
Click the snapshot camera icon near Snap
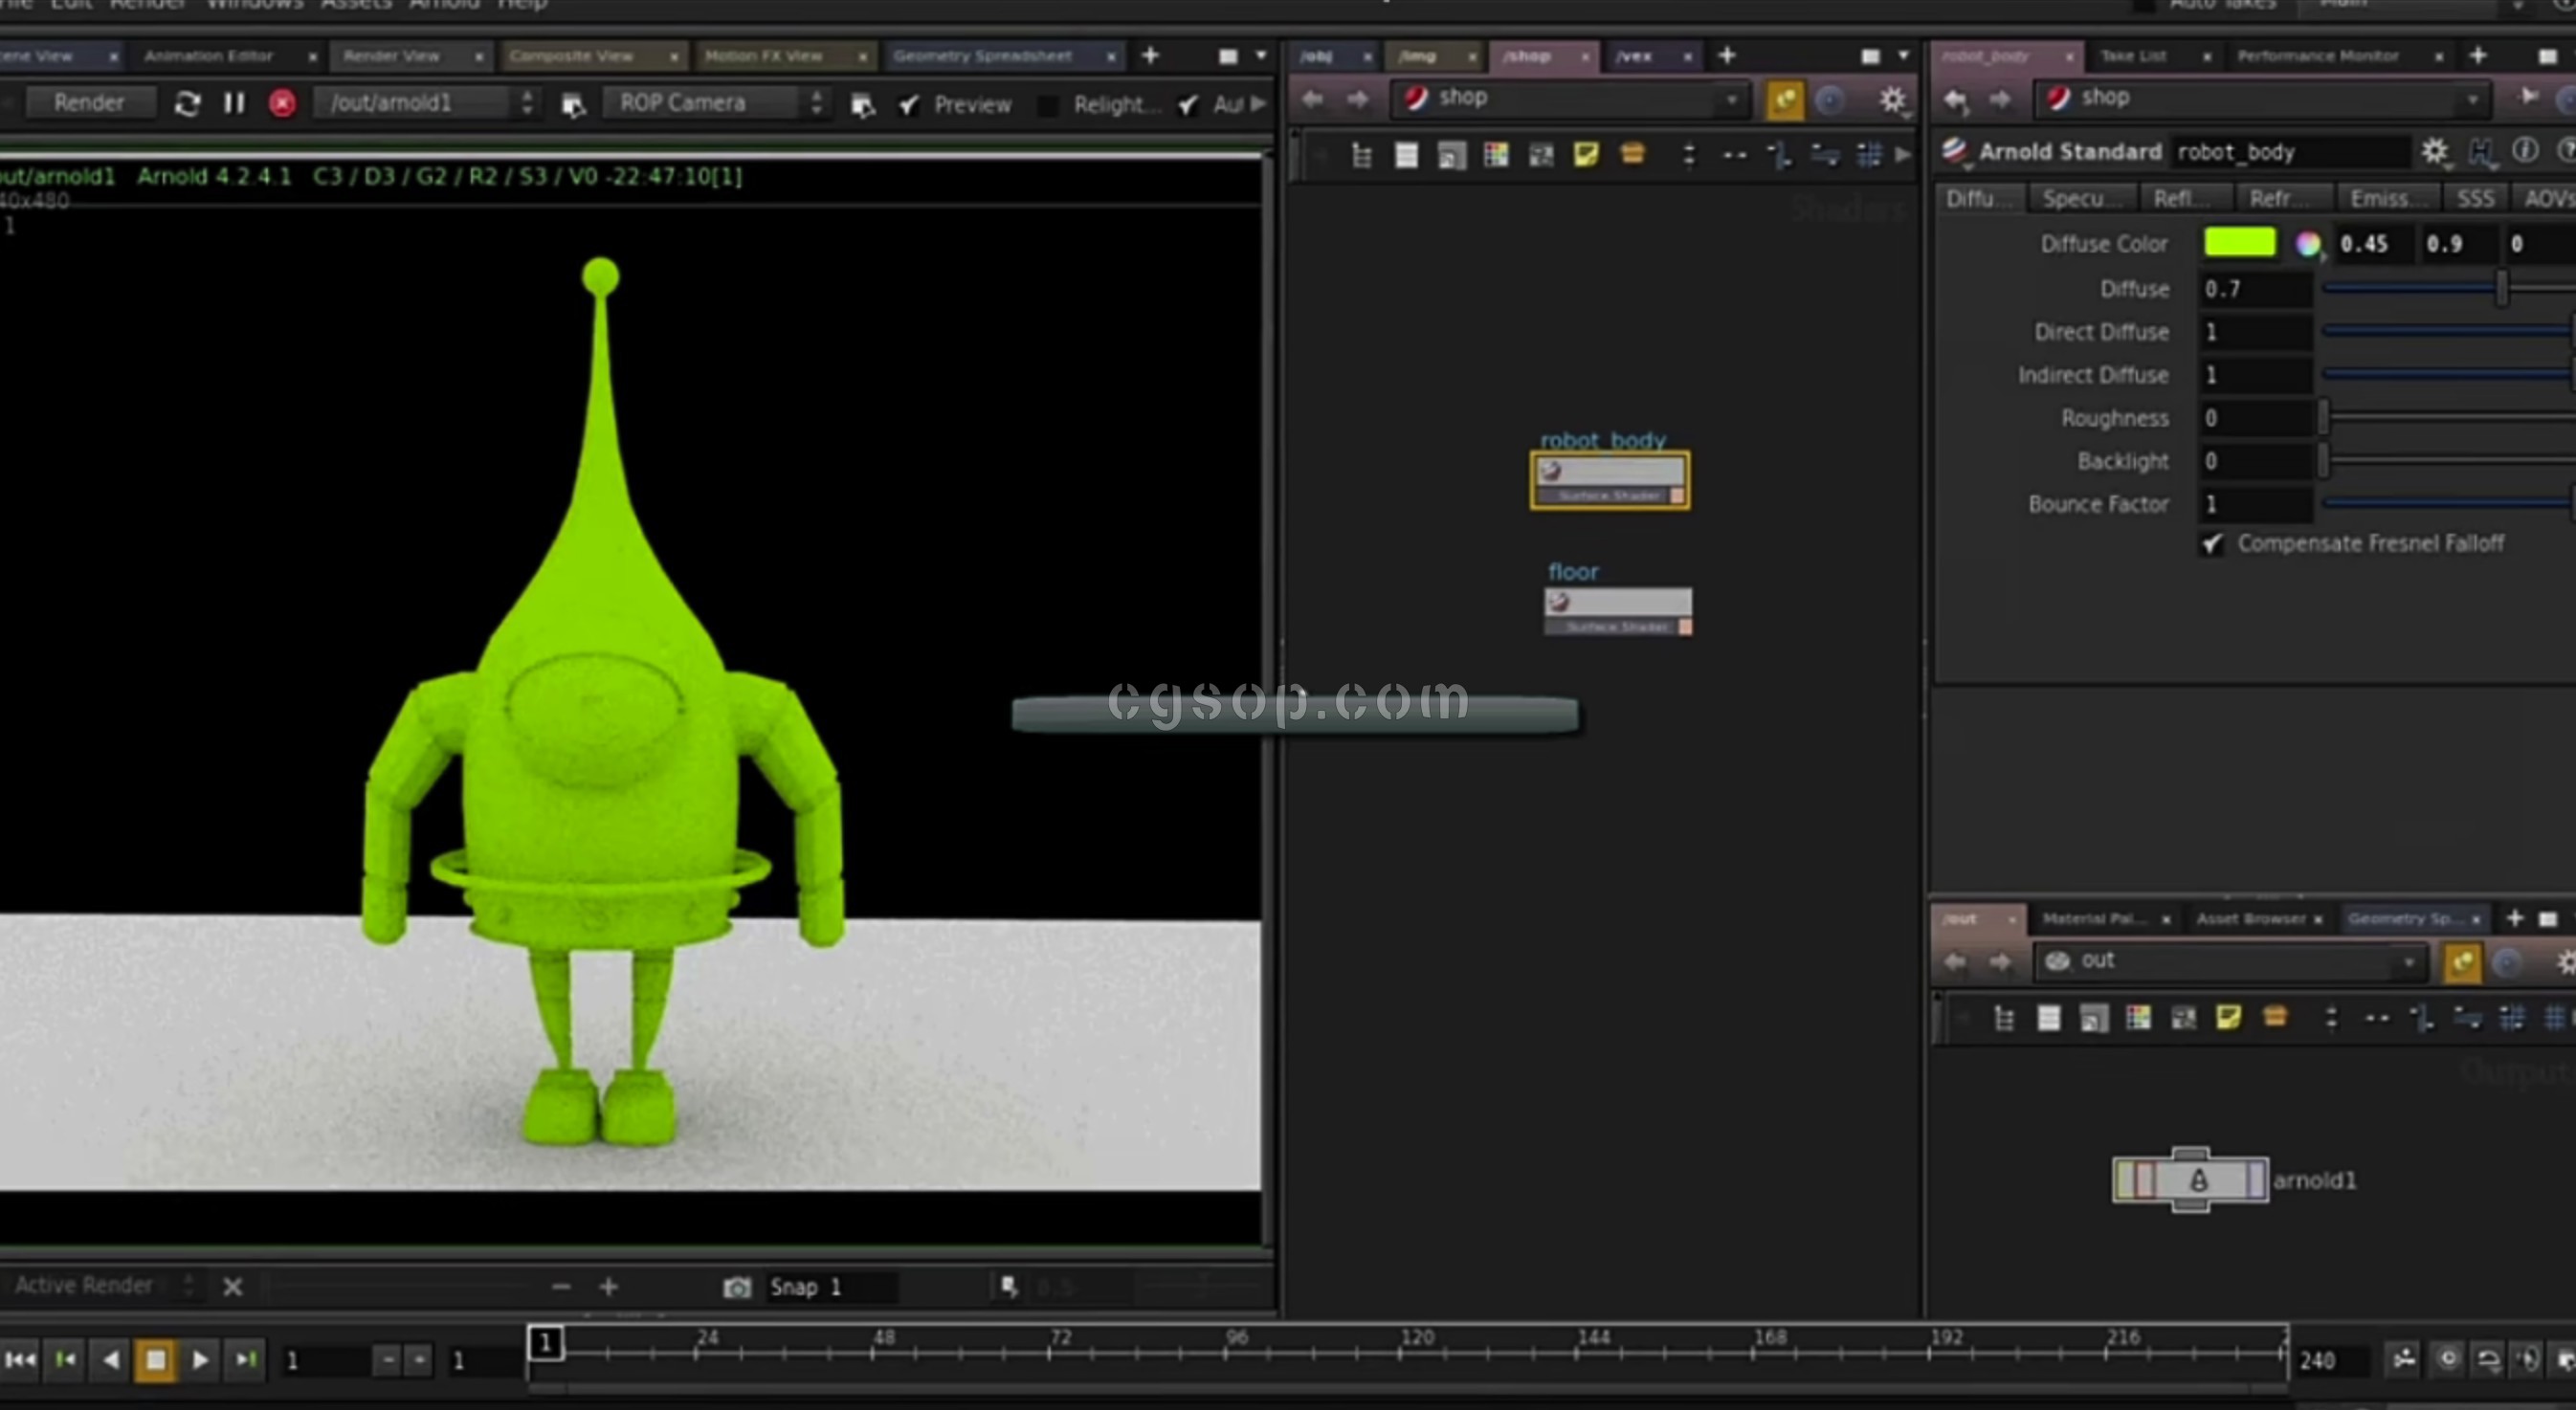point(737,1287)
